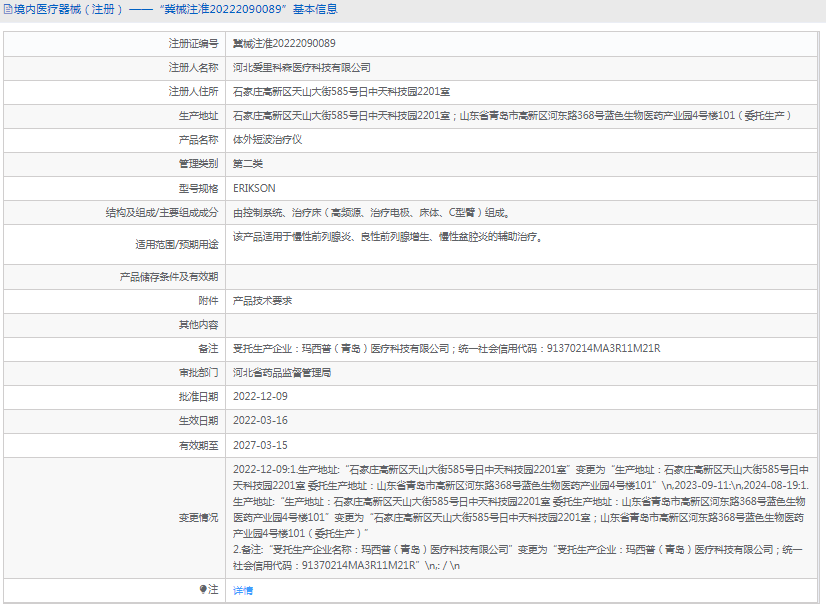826x607 pixels.
Task: Select the attachment value 产品技术要求
Action: [x=262, y=301]
